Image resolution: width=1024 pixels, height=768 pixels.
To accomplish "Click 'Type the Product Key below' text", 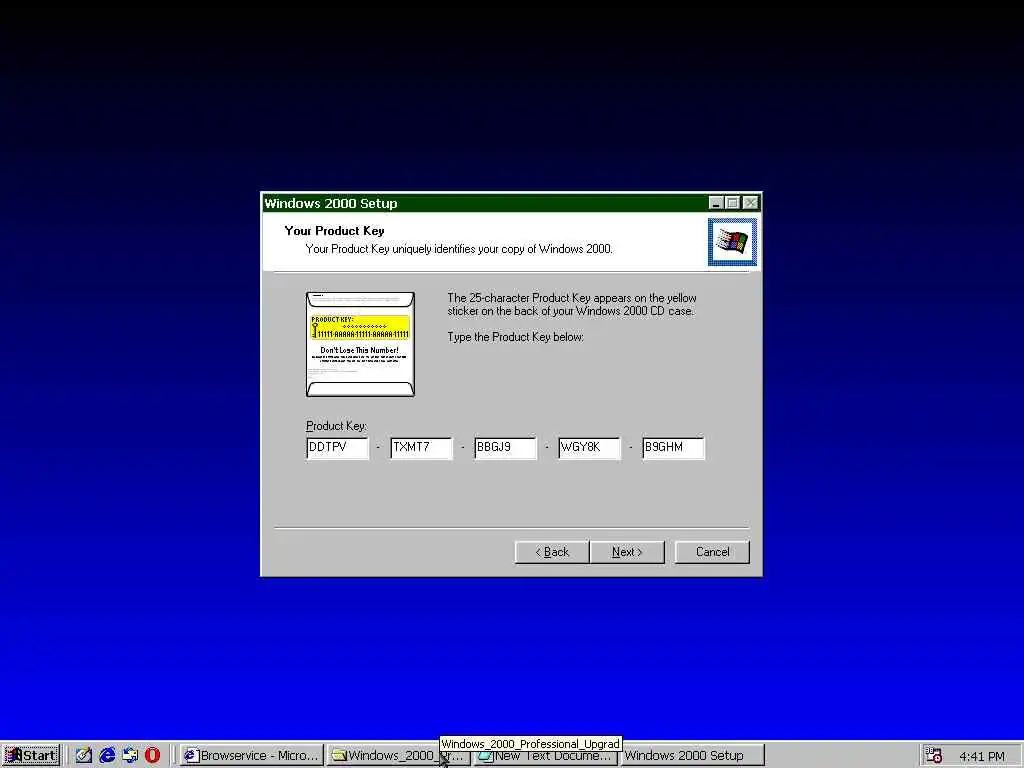I will pos(515,337).
